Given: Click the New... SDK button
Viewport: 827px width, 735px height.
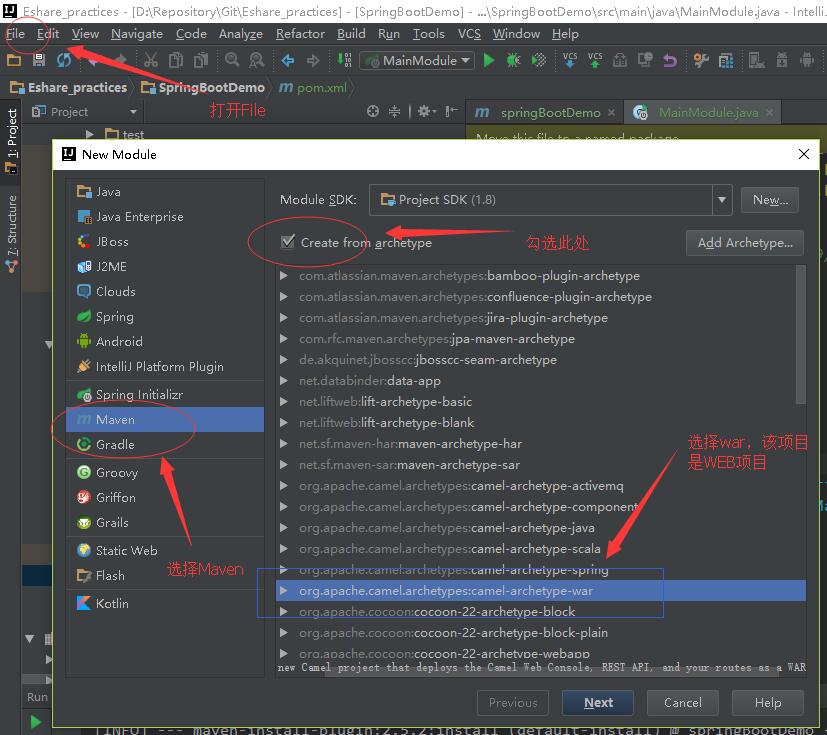Looking at the screenshot, I should pyautogui.click(x=770, y=200).
